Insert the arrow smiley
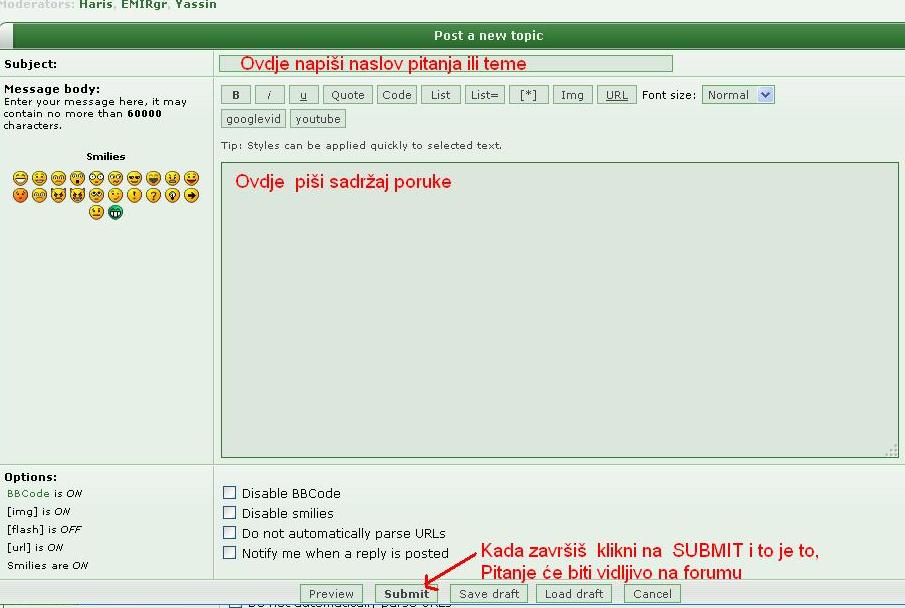 [x=191, y=195]
